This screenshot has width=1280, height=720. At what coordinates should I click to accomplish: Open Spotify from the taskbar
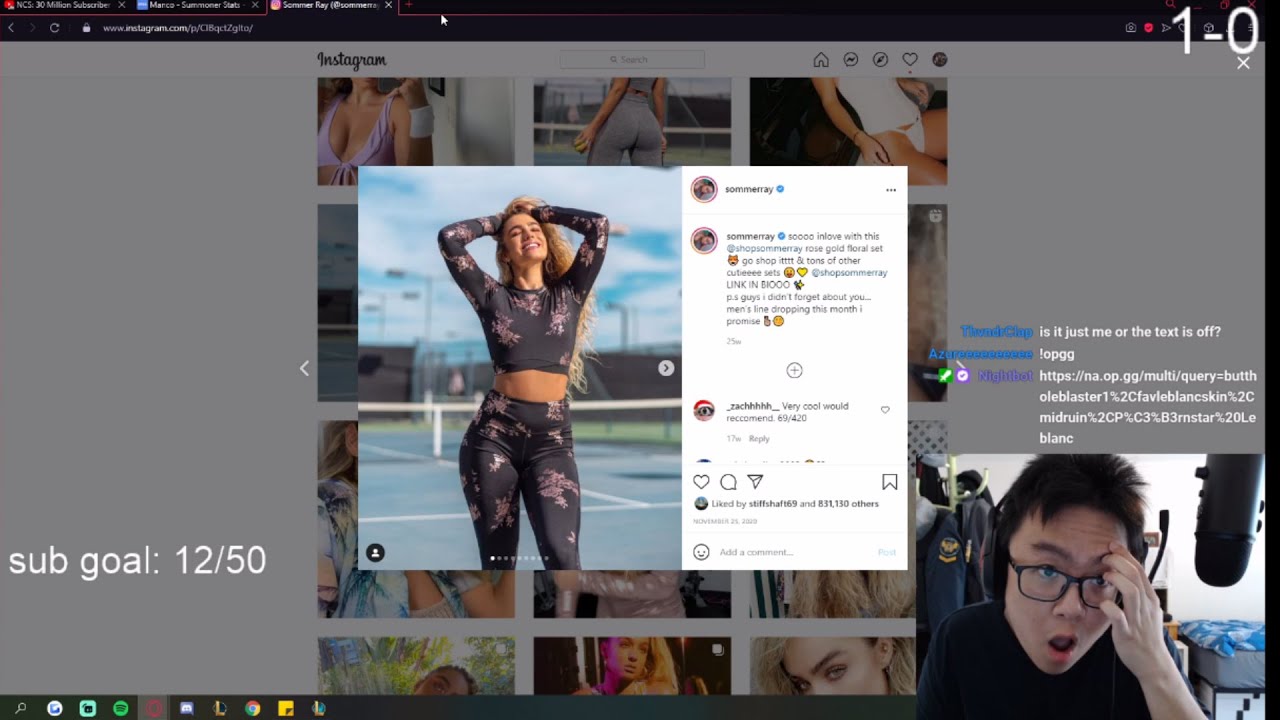point(121,708)
